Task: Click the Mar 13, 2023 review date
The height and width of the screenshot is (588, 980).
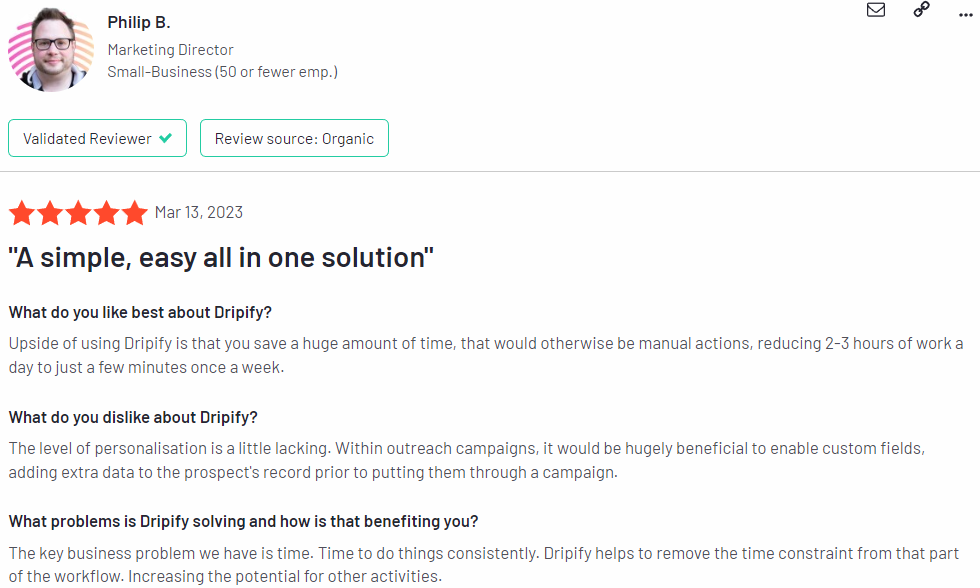Action: point(199,212)
